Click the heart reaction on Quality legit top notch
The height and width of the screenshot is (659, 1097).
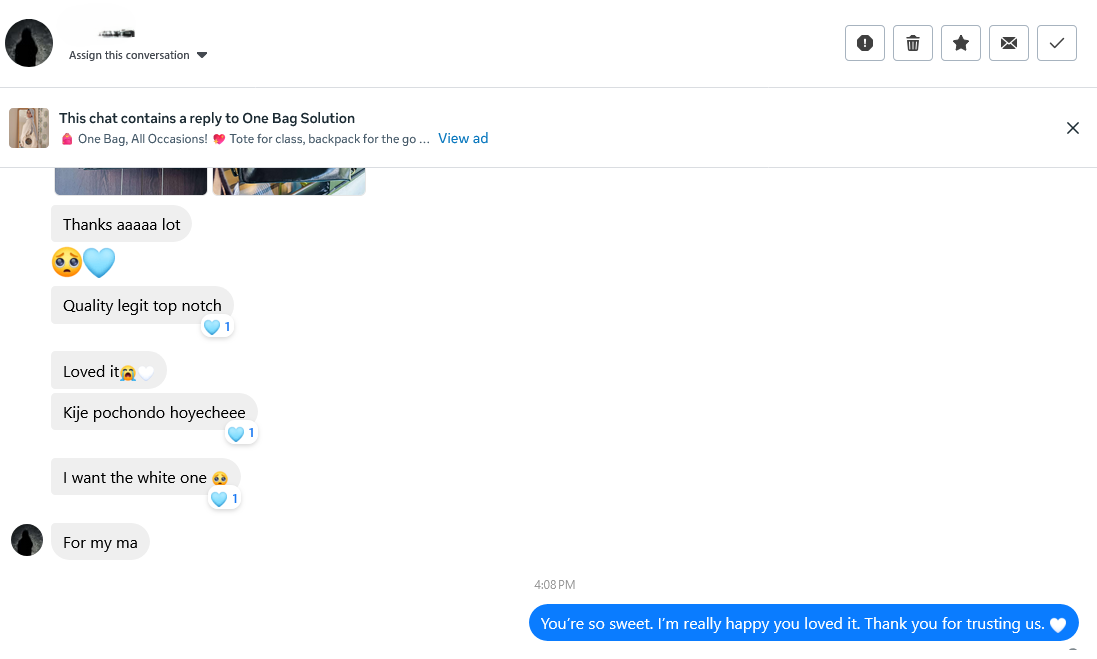click(217, 327)
